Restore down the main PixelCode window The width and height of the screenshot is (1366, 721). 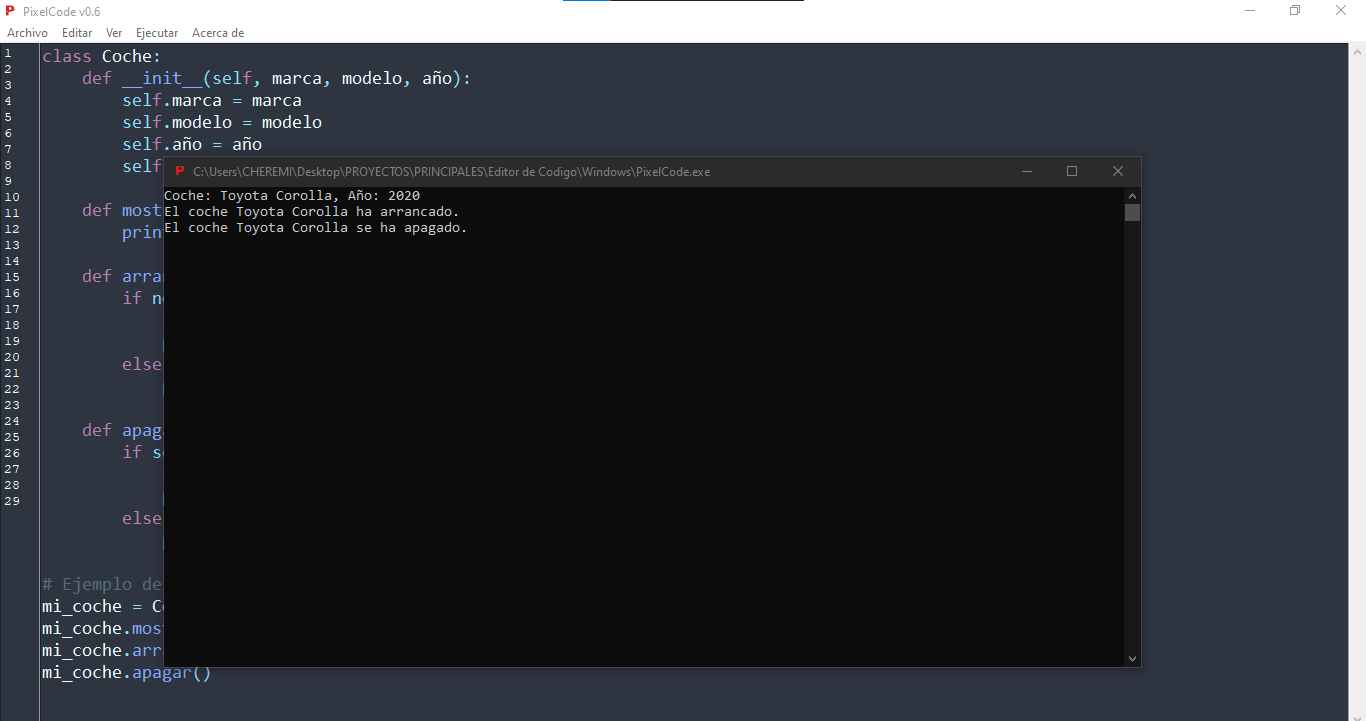click(x=1295, y=11)
